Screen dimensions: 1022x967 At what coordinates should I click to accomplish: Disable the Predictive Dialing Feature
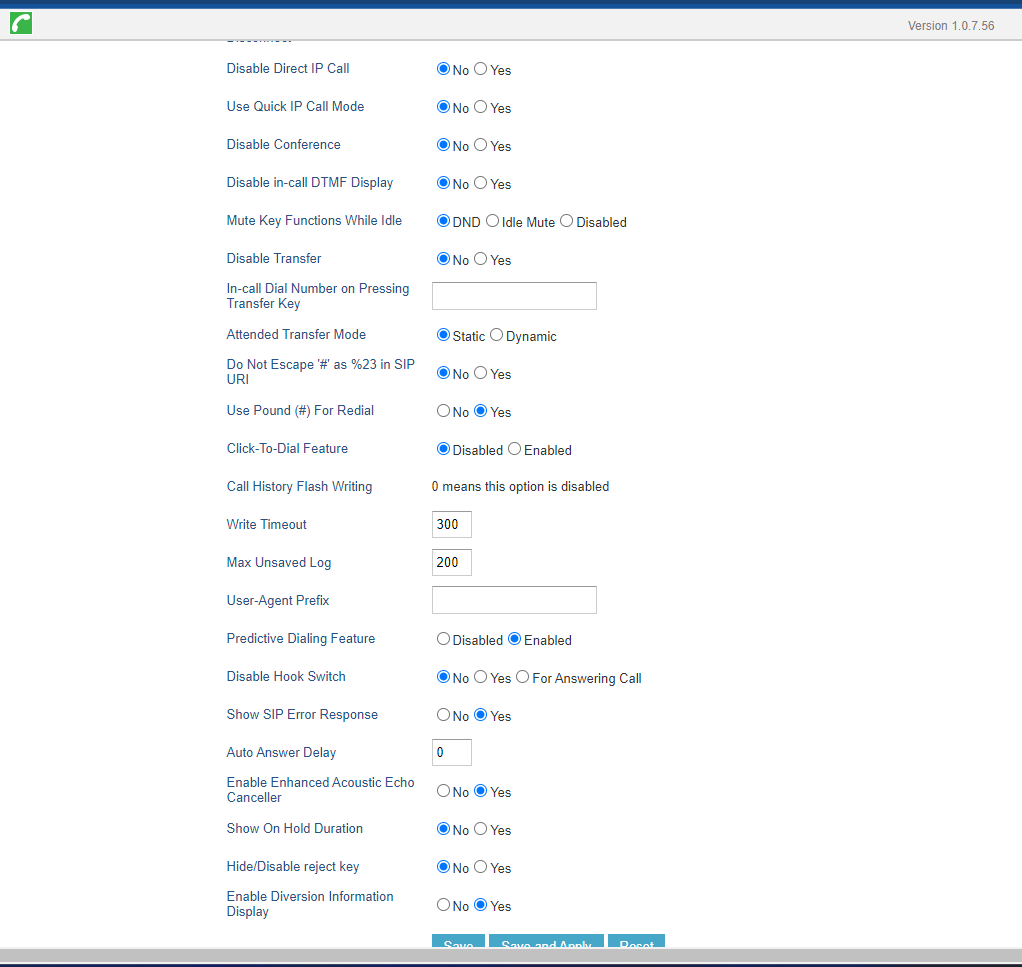444,640
